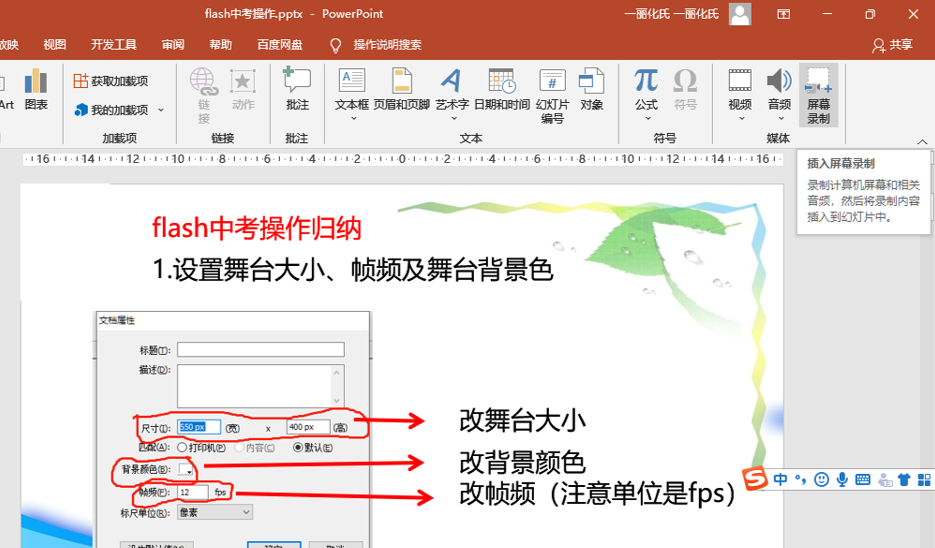Click the Sogou S input method logo
The image size is (935, 548).
[x=755, y=478]
